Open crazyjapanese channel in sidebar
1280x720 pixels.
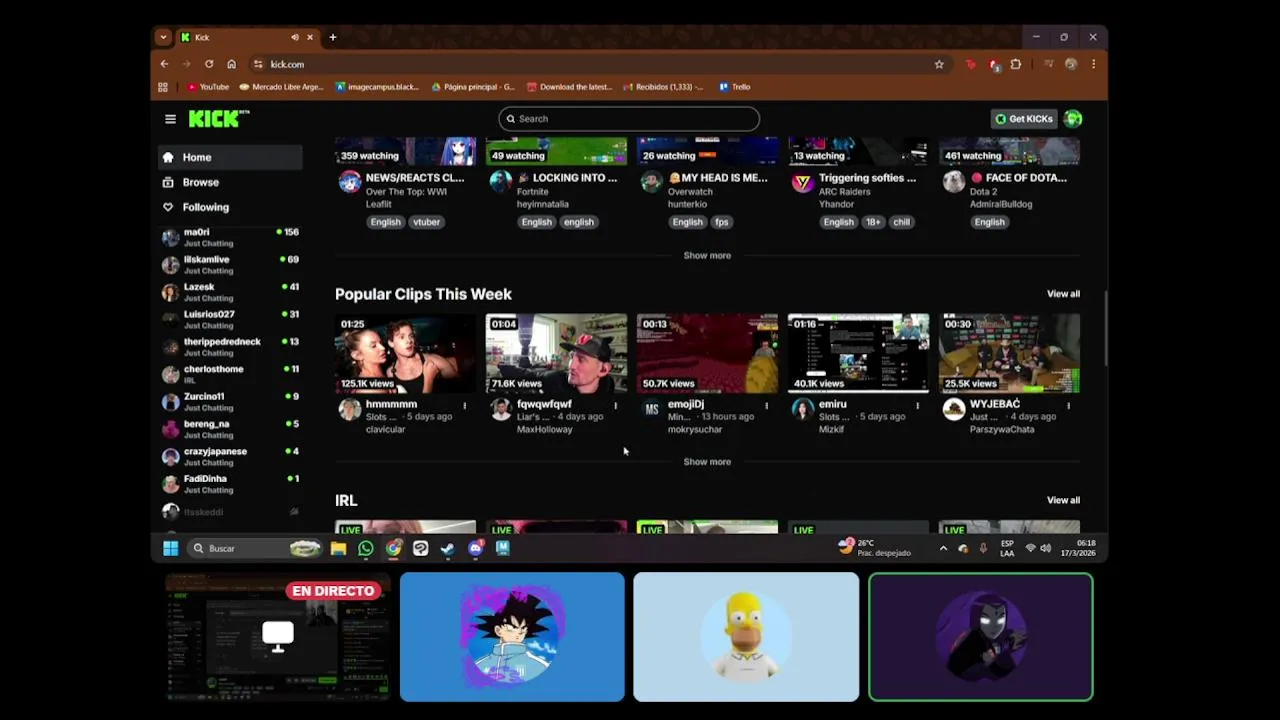point(230,456)
